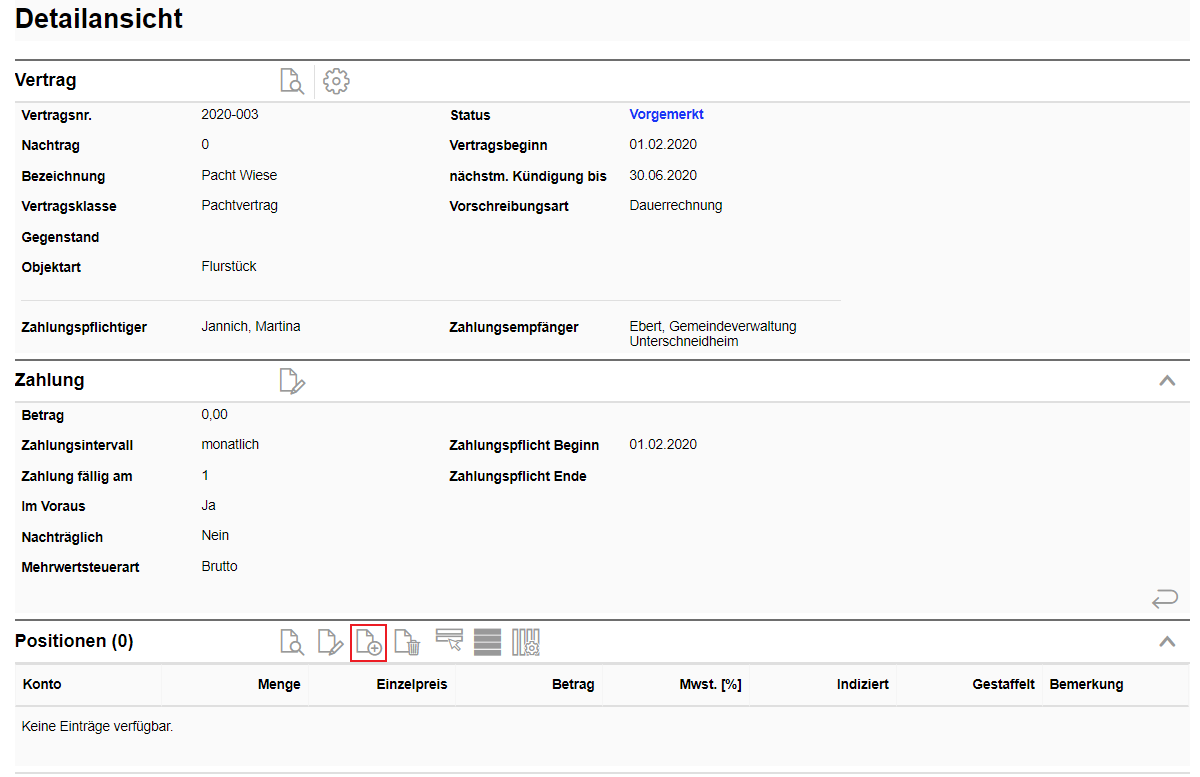Image resolution: width=1200 pixels, height=777 pixels.
Task: Add a new position entry
Action: point(368,642)
